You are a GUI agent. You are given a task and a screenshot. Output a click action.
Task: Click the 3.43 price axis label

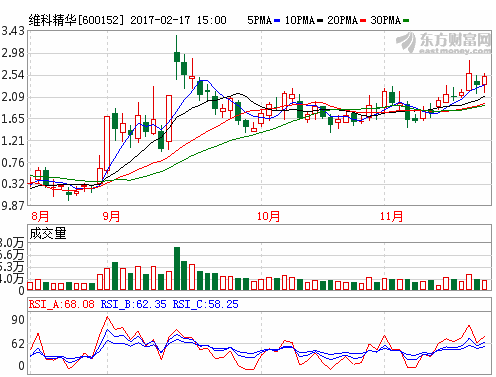tap(13, 31)
